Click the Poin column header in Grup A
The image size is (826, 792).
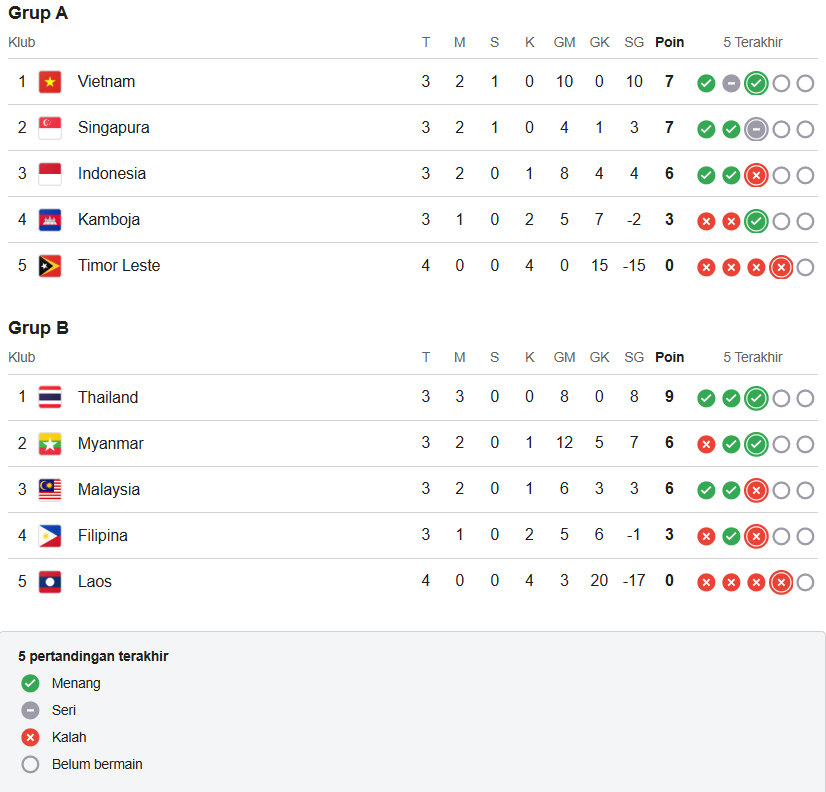[669, 42]
